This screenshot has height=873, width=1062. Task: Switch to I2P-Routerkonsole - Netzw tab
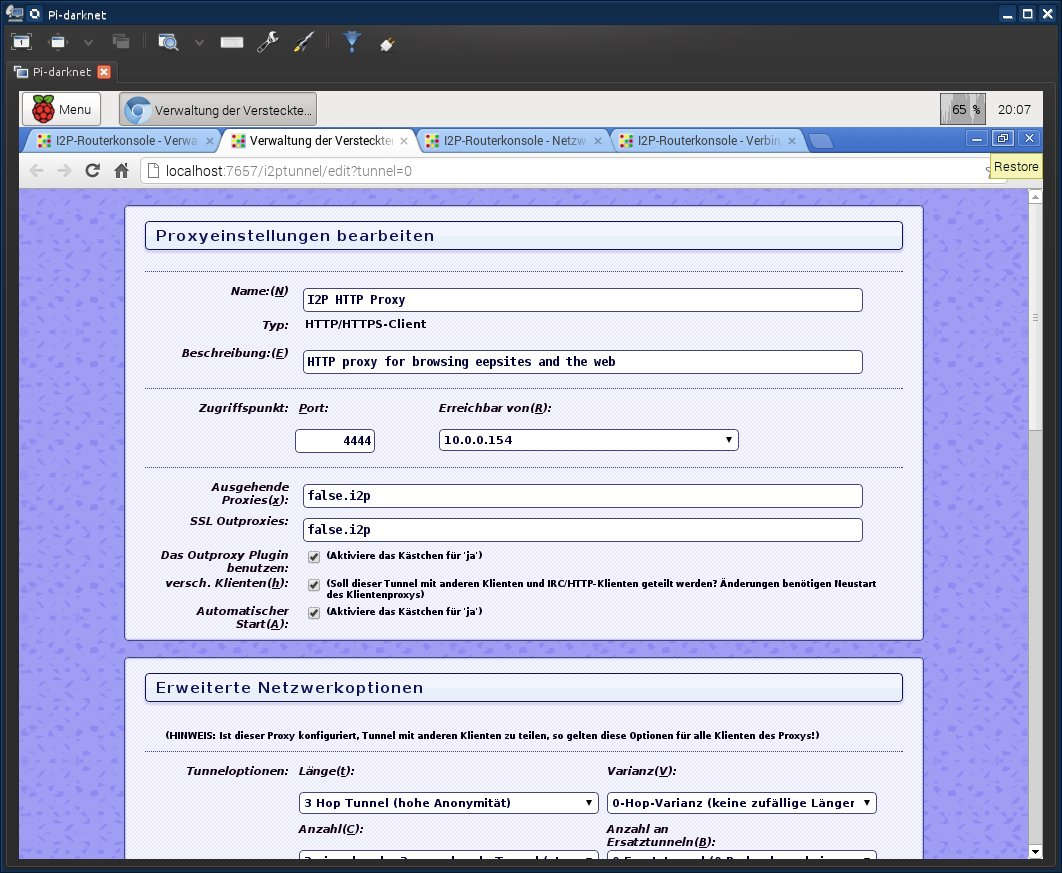pos(514,141)
